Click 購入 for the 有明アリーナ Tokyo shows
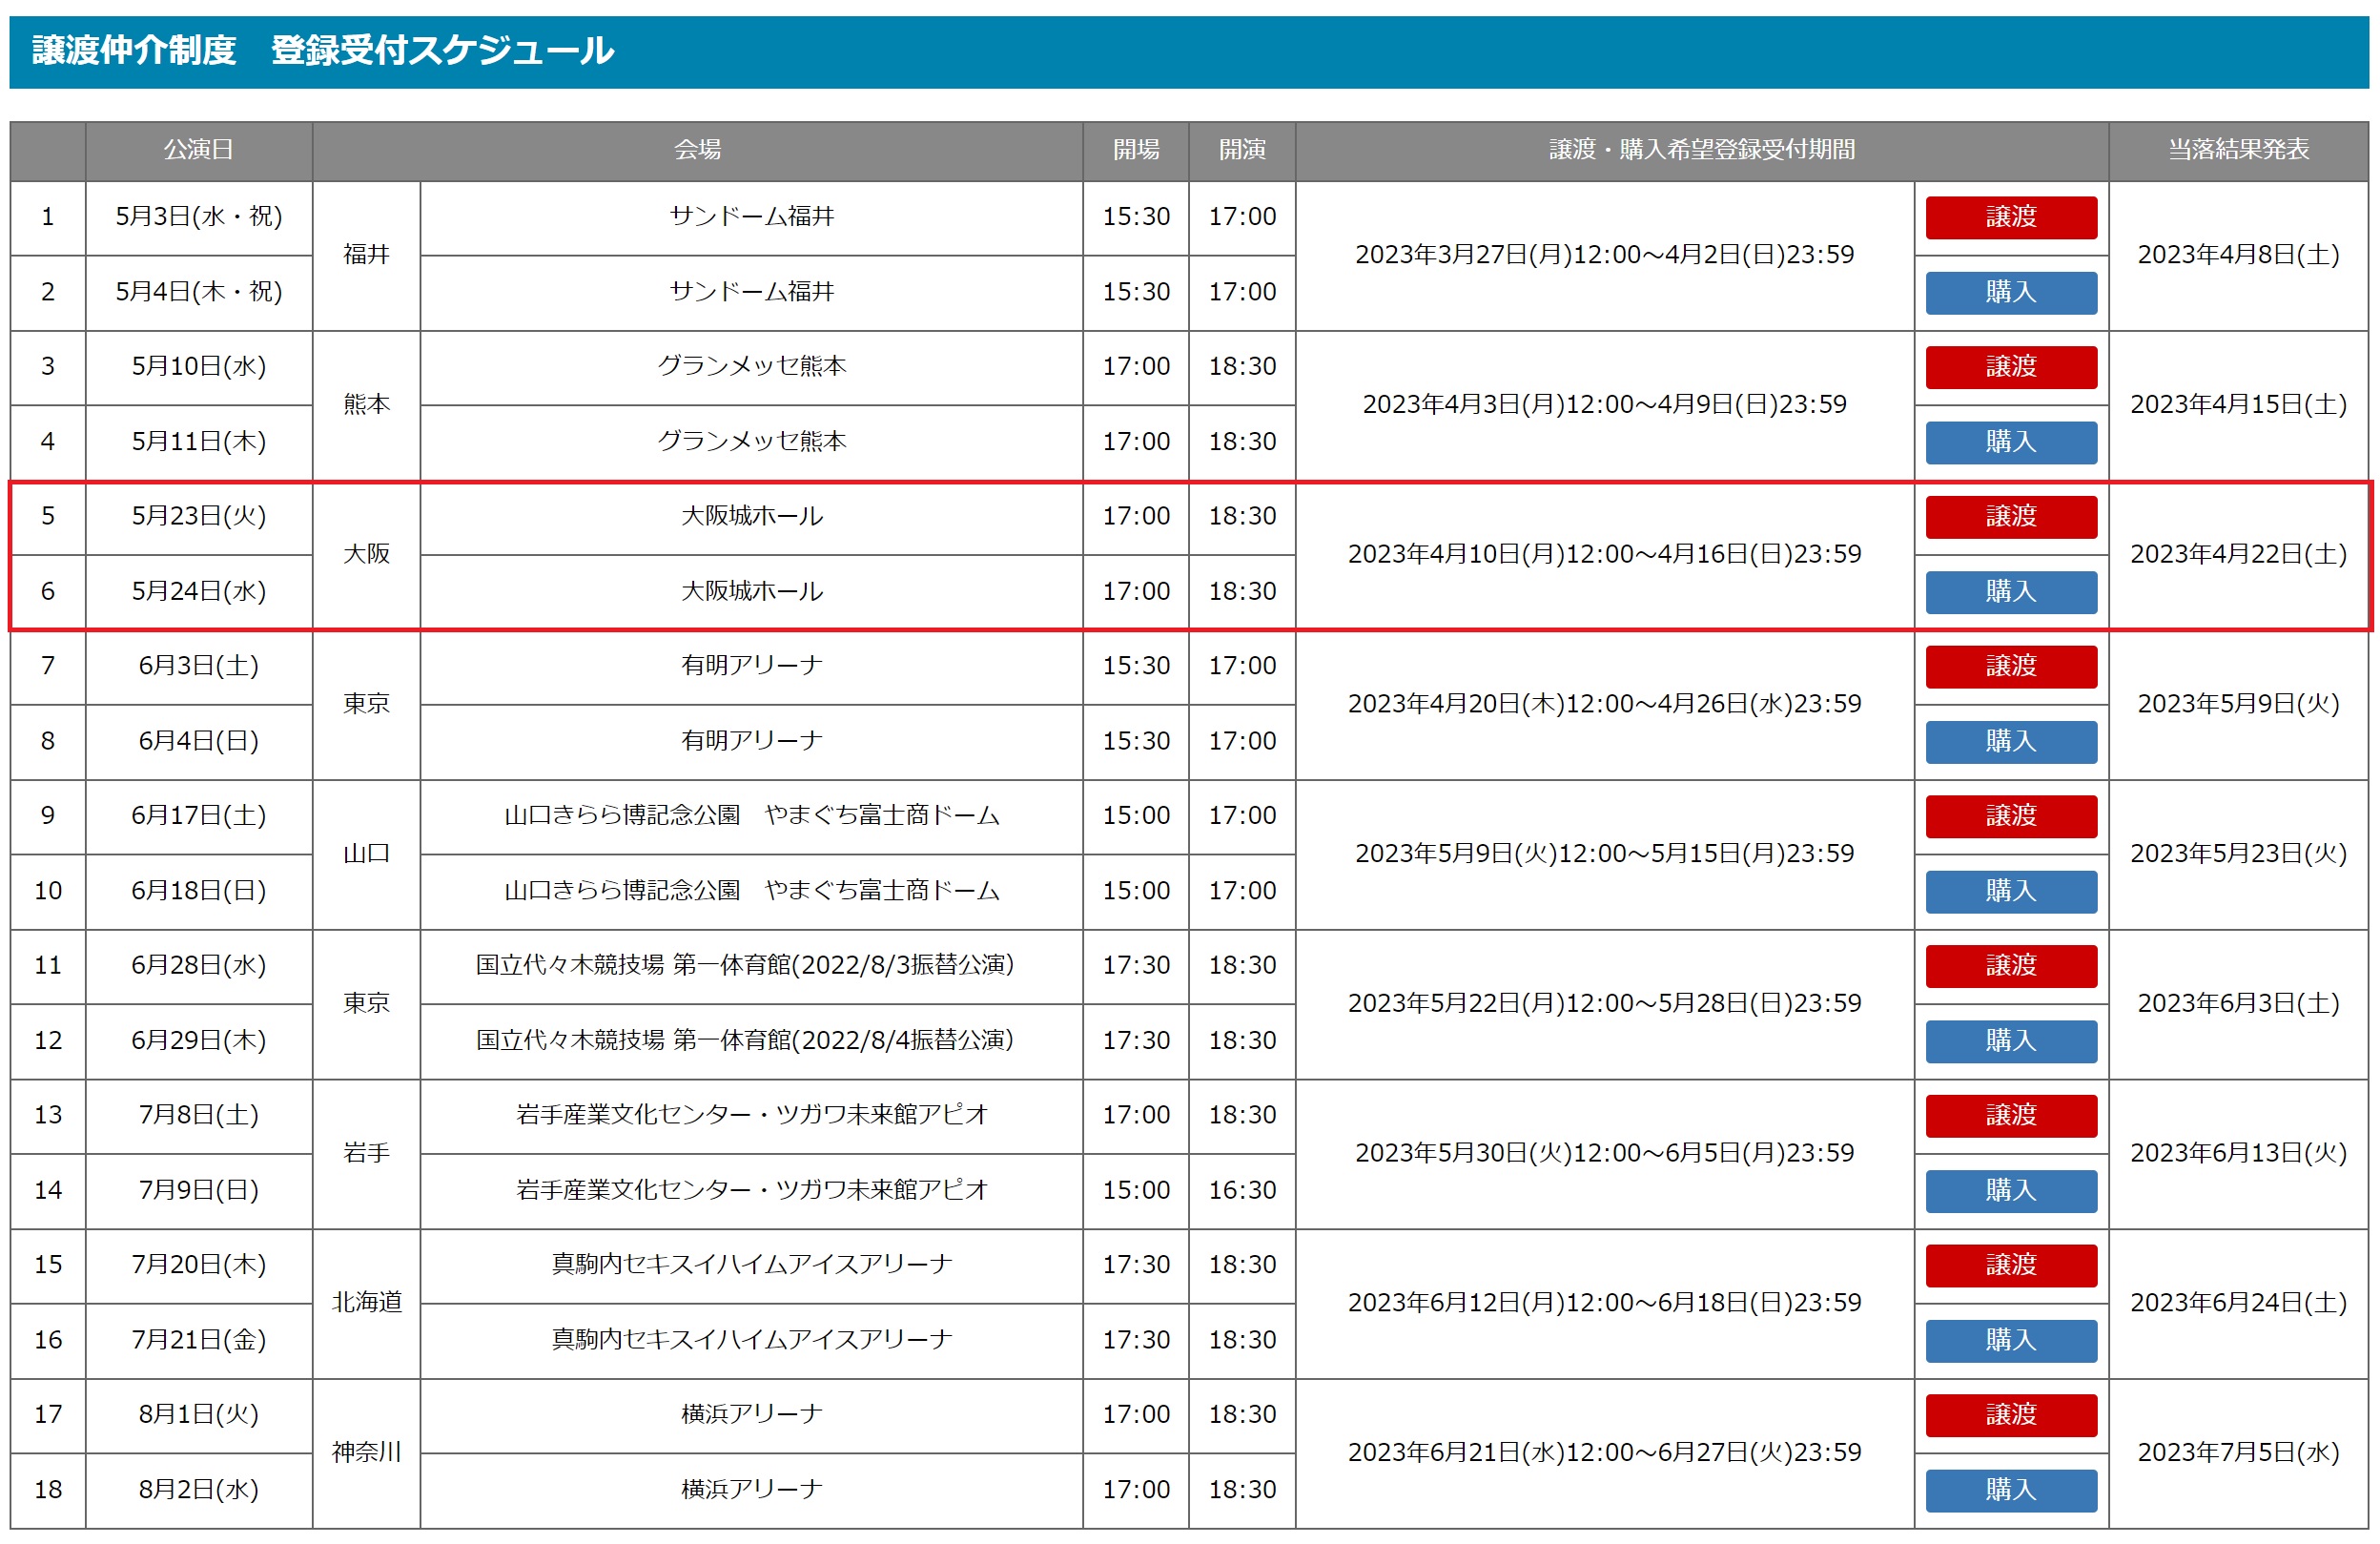 2010,741
